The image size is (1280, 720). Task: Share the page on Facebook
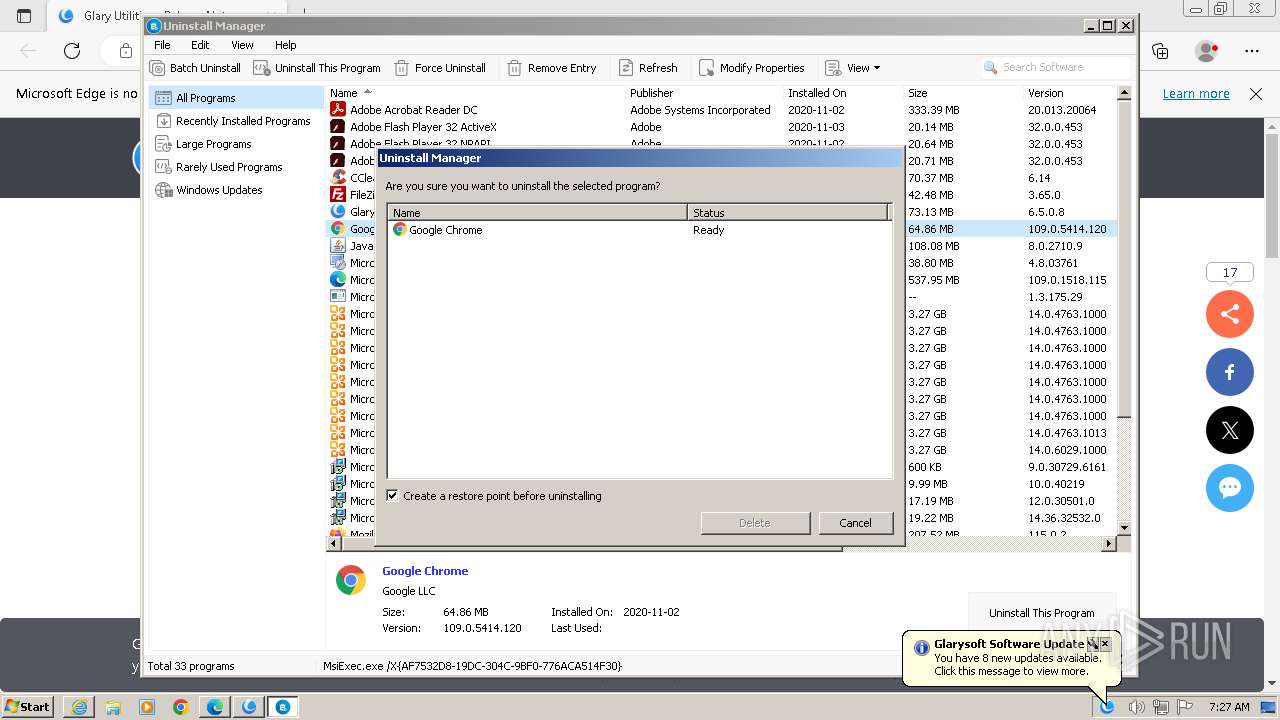1230,372
